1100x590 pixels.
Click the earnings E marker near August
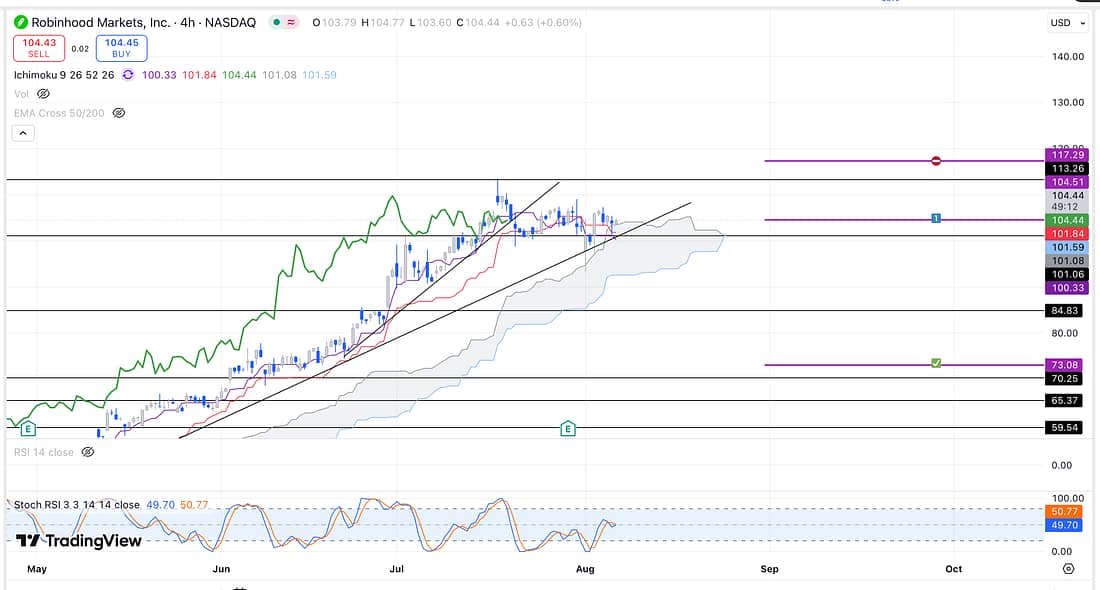(568, 428)
